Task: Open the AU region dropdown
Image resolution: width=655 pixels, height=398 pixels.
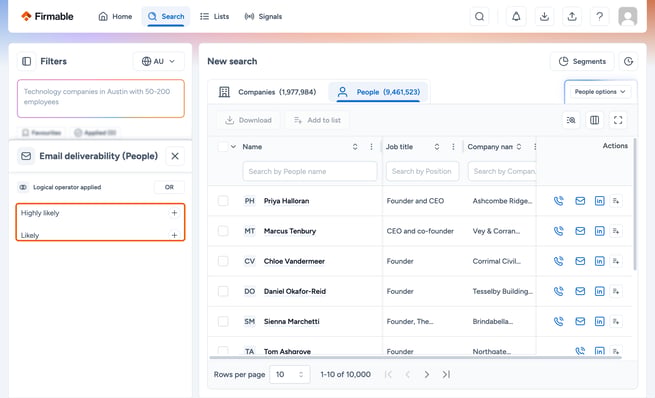Action: click(x=158, y=61)
